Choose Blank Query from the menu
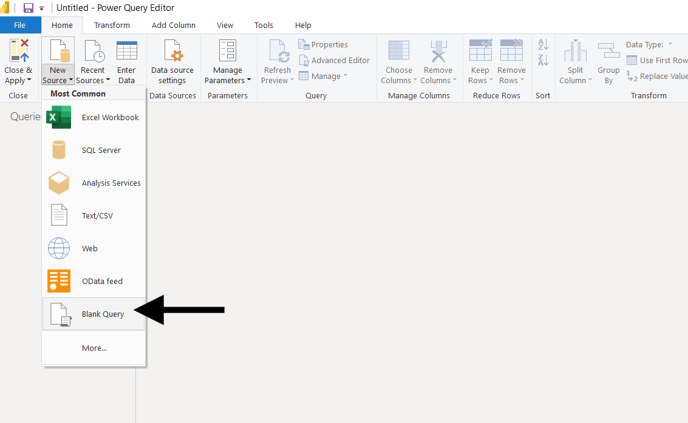 click(94, 314)
